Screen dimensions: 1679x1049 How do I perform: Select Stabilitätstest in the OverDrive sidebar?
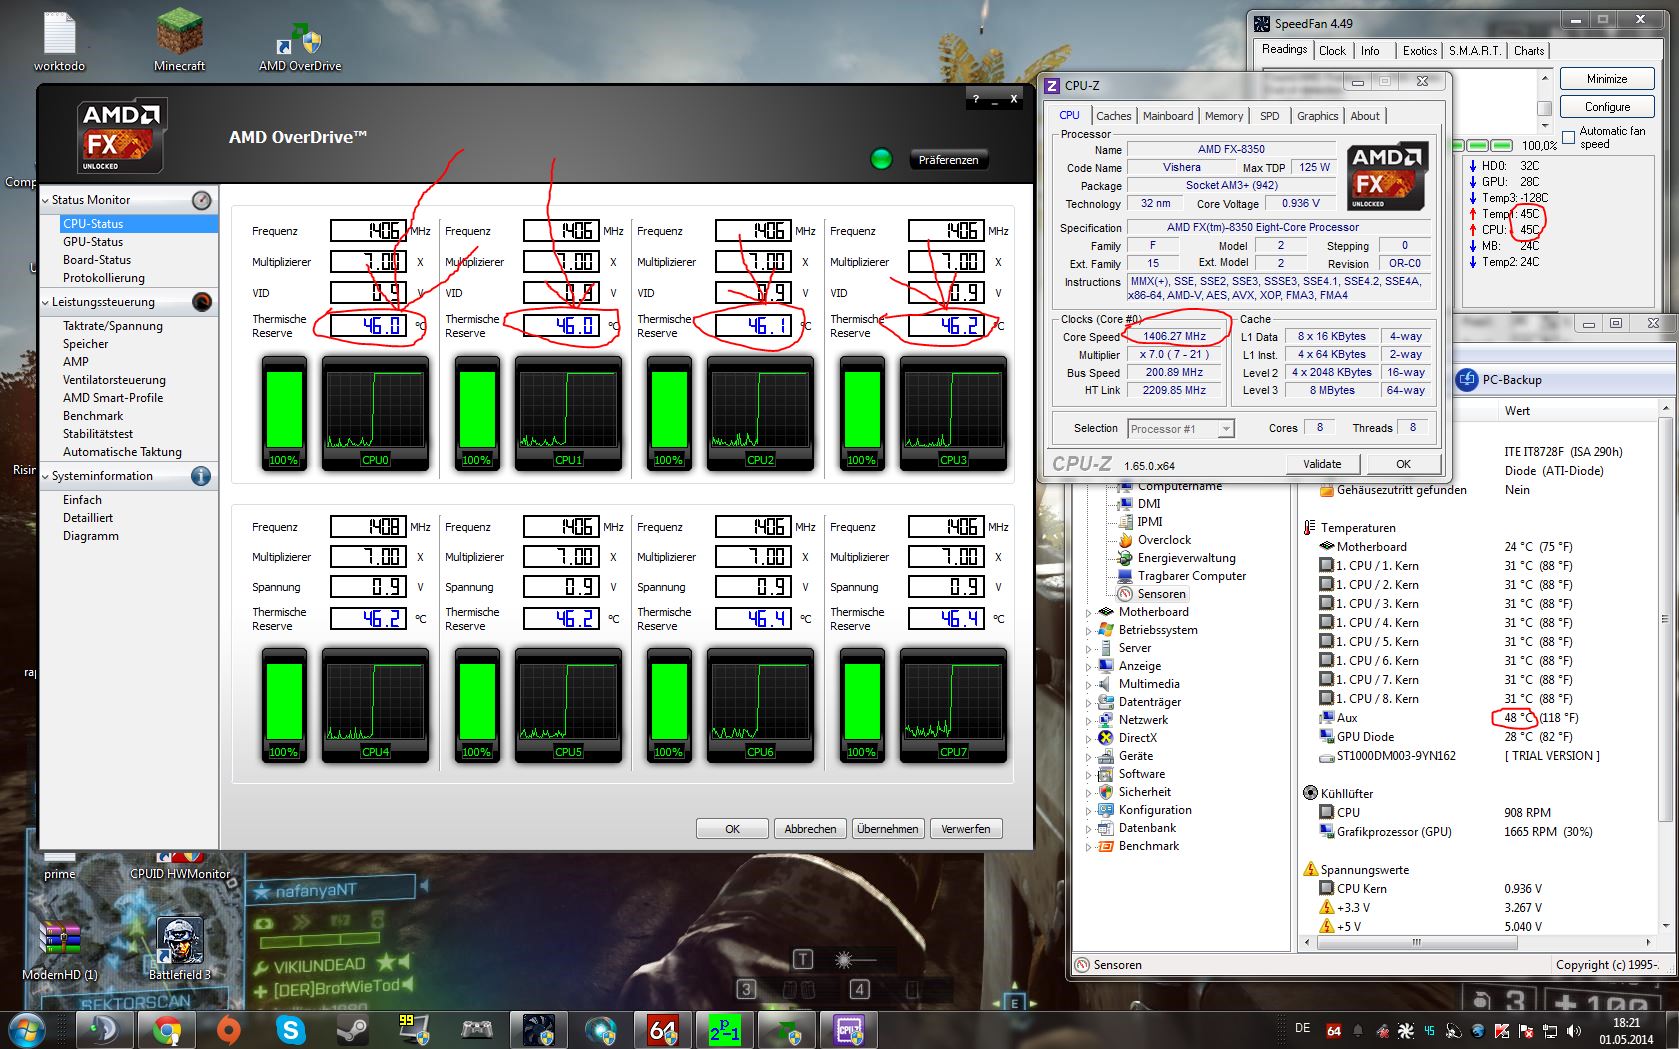click(x=98, y=434)
